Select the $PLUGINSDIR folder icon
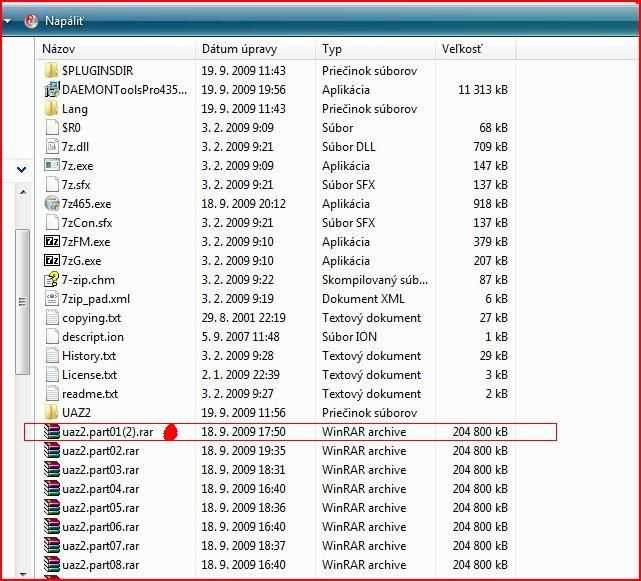This screenshot has height=581, width=641. tap(52, 71)
